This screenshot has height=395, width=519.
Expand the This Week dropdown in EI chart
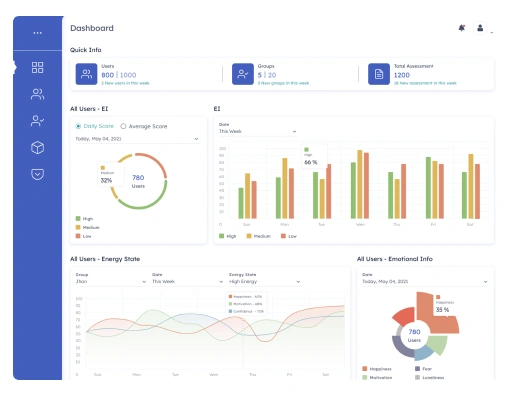click(x=257, y=131)
